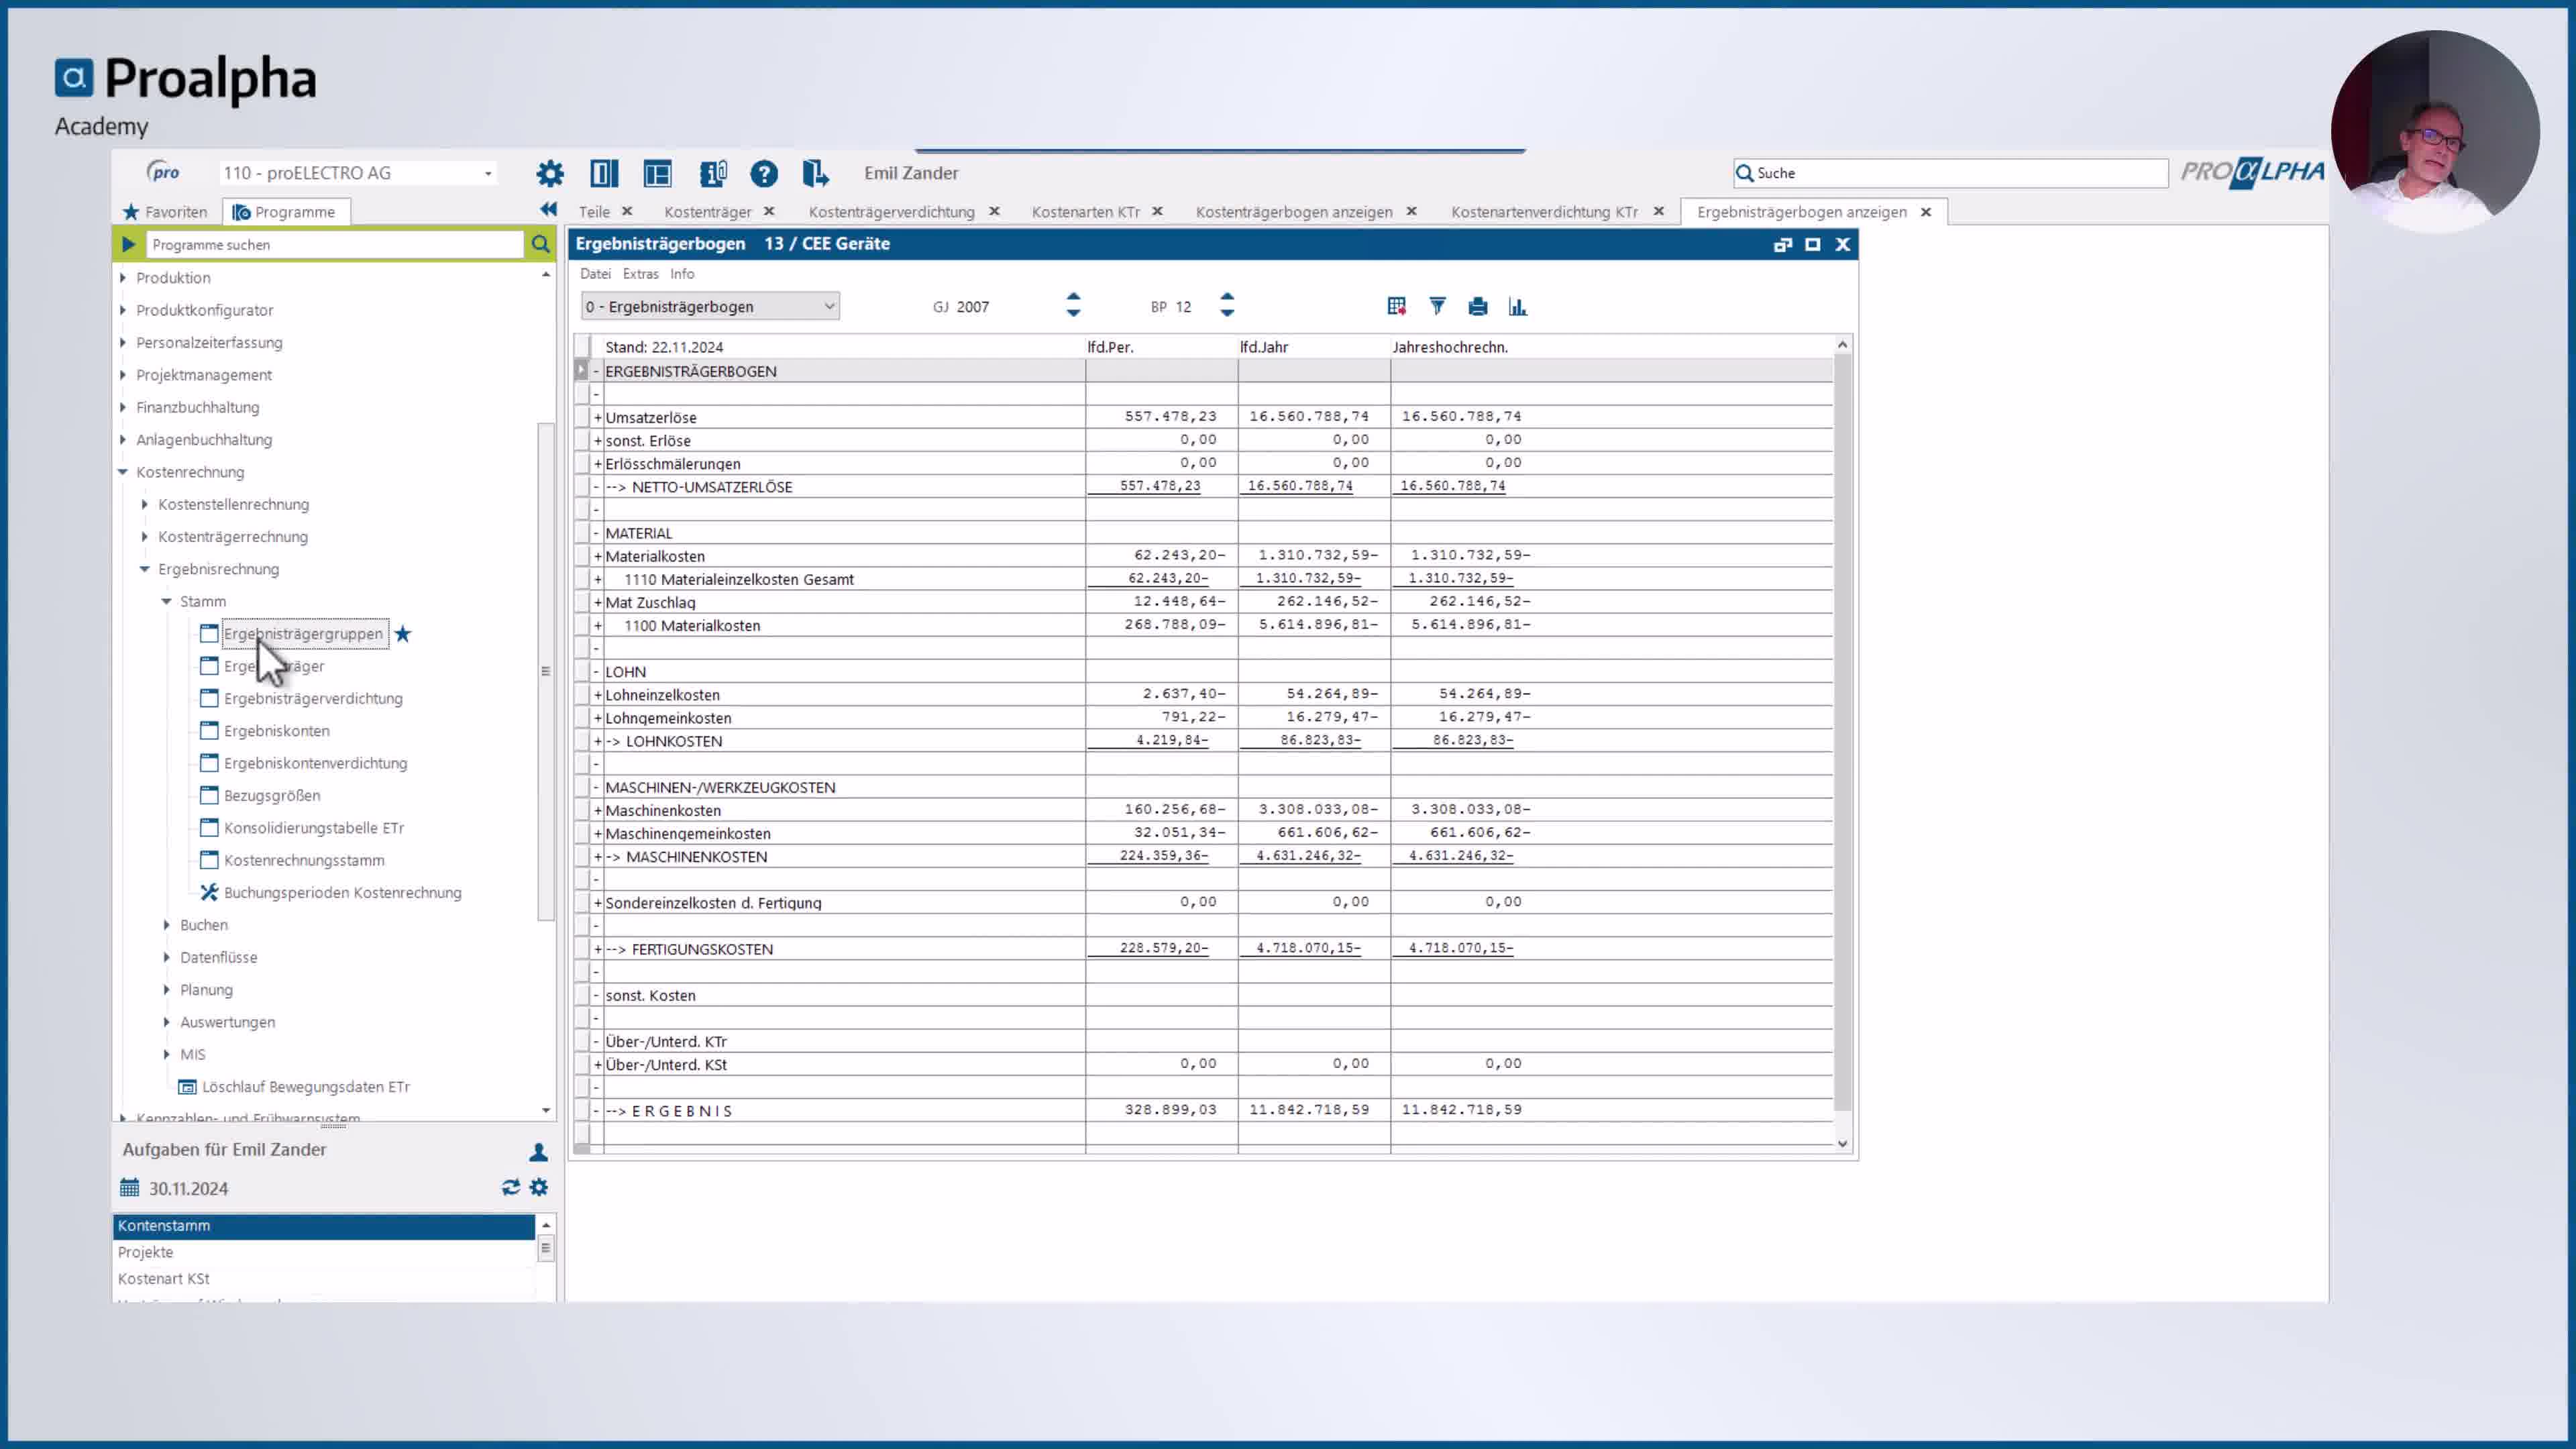Screen dimensions: 2576x1449
Task: Collapse the Stamm folder
Action: [x=167, y=601]
